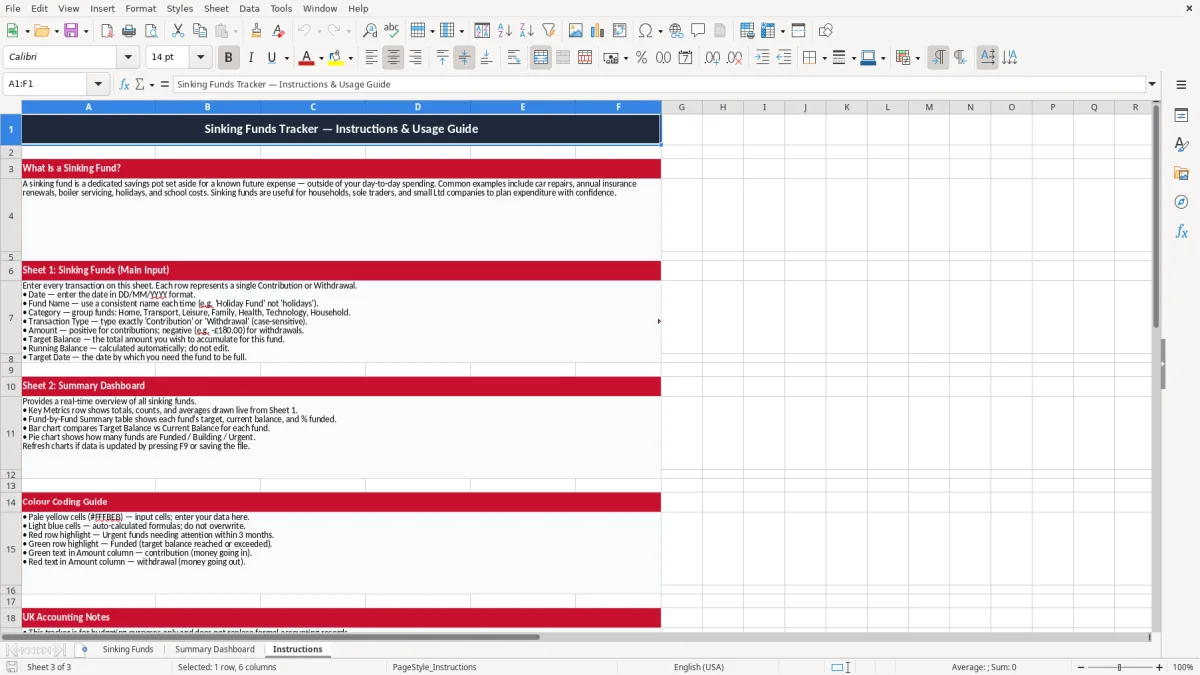1200x675 pixels.
Task: Insert an image
Action: (x=576, y=31)
